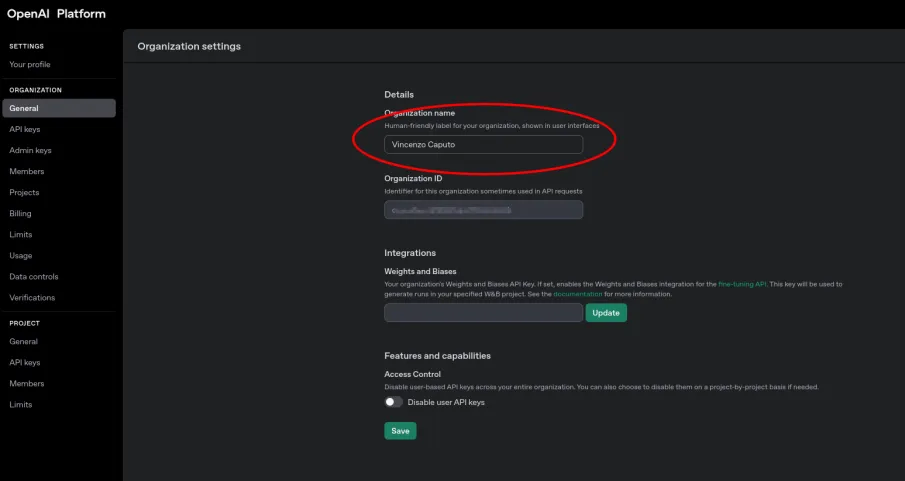Viewport: 905px width, 481px height.
Task: Click the Features and capabilities heading
Action: point(437,356)
